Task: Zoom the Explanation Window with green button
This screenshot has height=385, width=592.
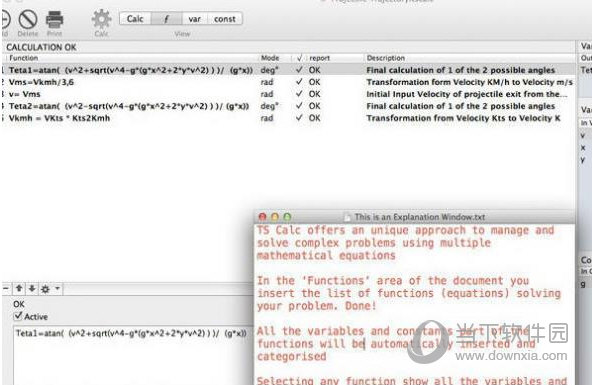Action: pyautogui.click(x=287, y=217)
